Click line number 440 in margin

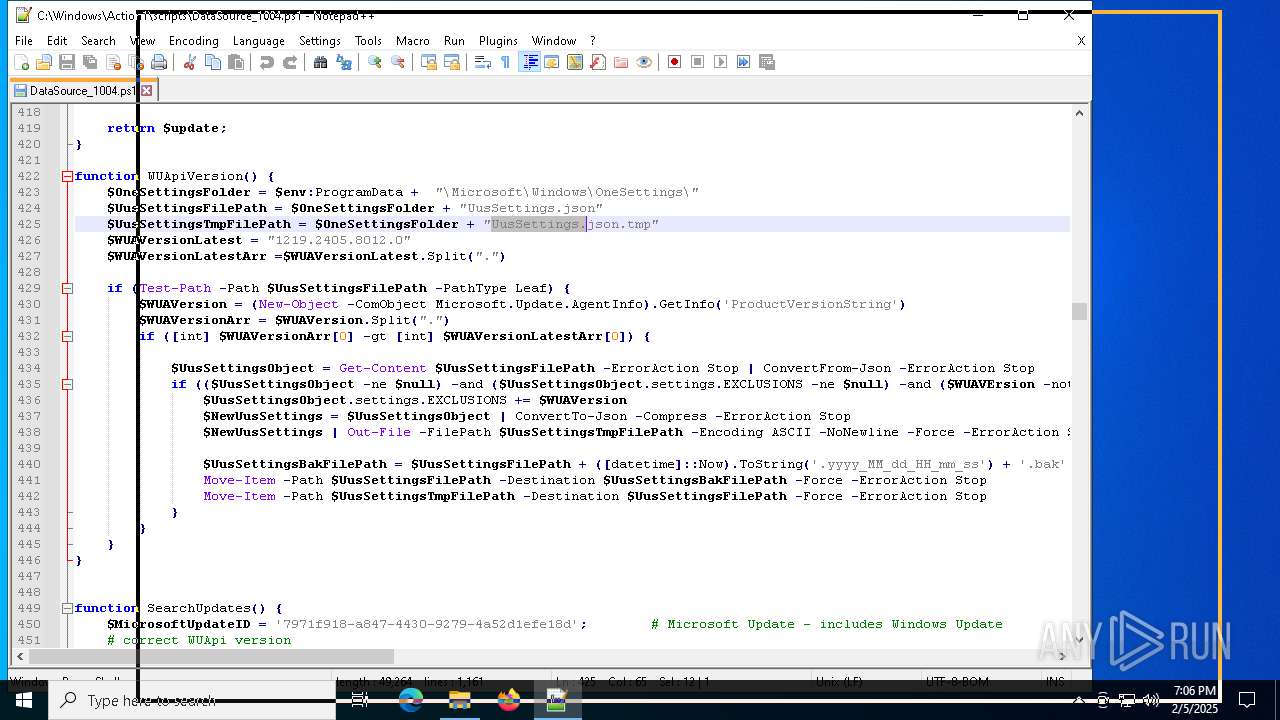tap(28, 464)
